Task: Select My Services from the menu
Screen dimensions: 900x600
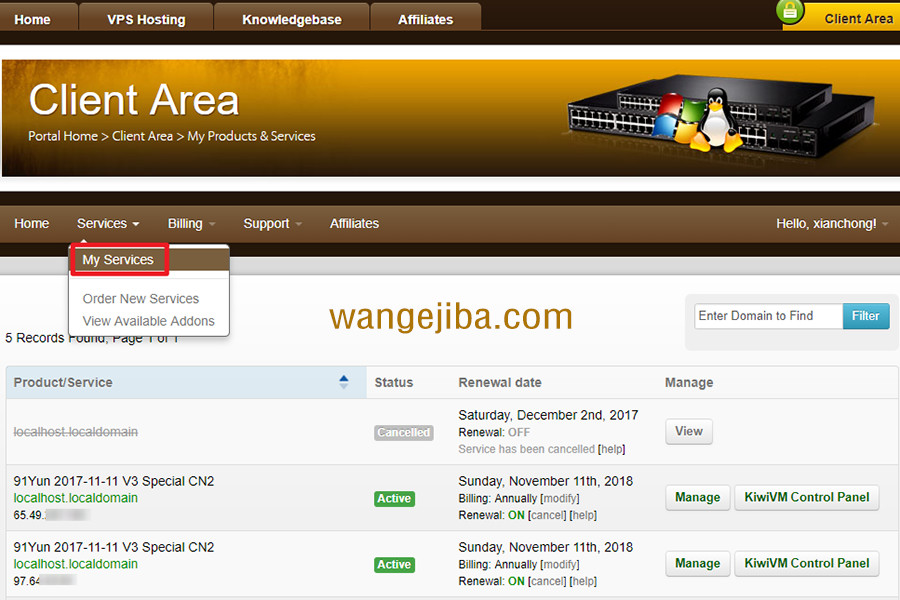Action: click(118, 260)
